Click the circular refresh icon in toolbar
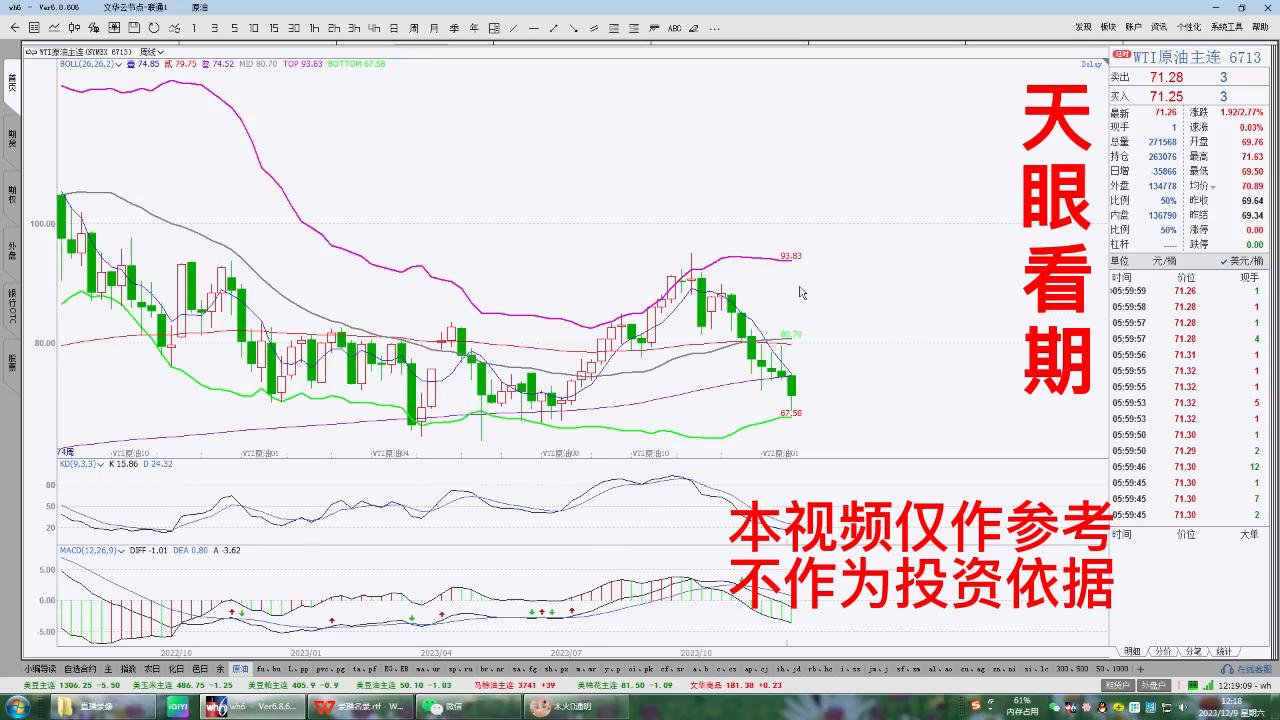Viewport: 1280px width, 720px height. (154, 28)
